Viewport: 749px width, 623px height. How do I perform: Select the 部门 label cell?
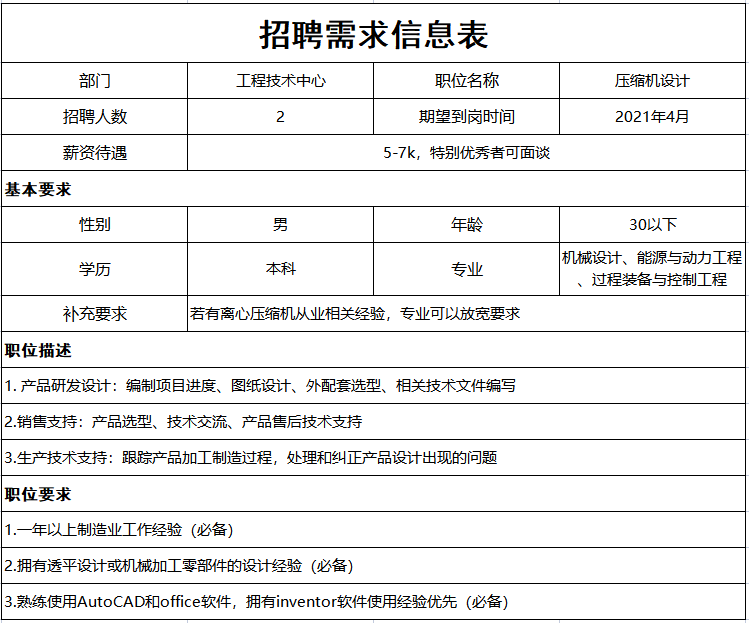coord(95,81)
